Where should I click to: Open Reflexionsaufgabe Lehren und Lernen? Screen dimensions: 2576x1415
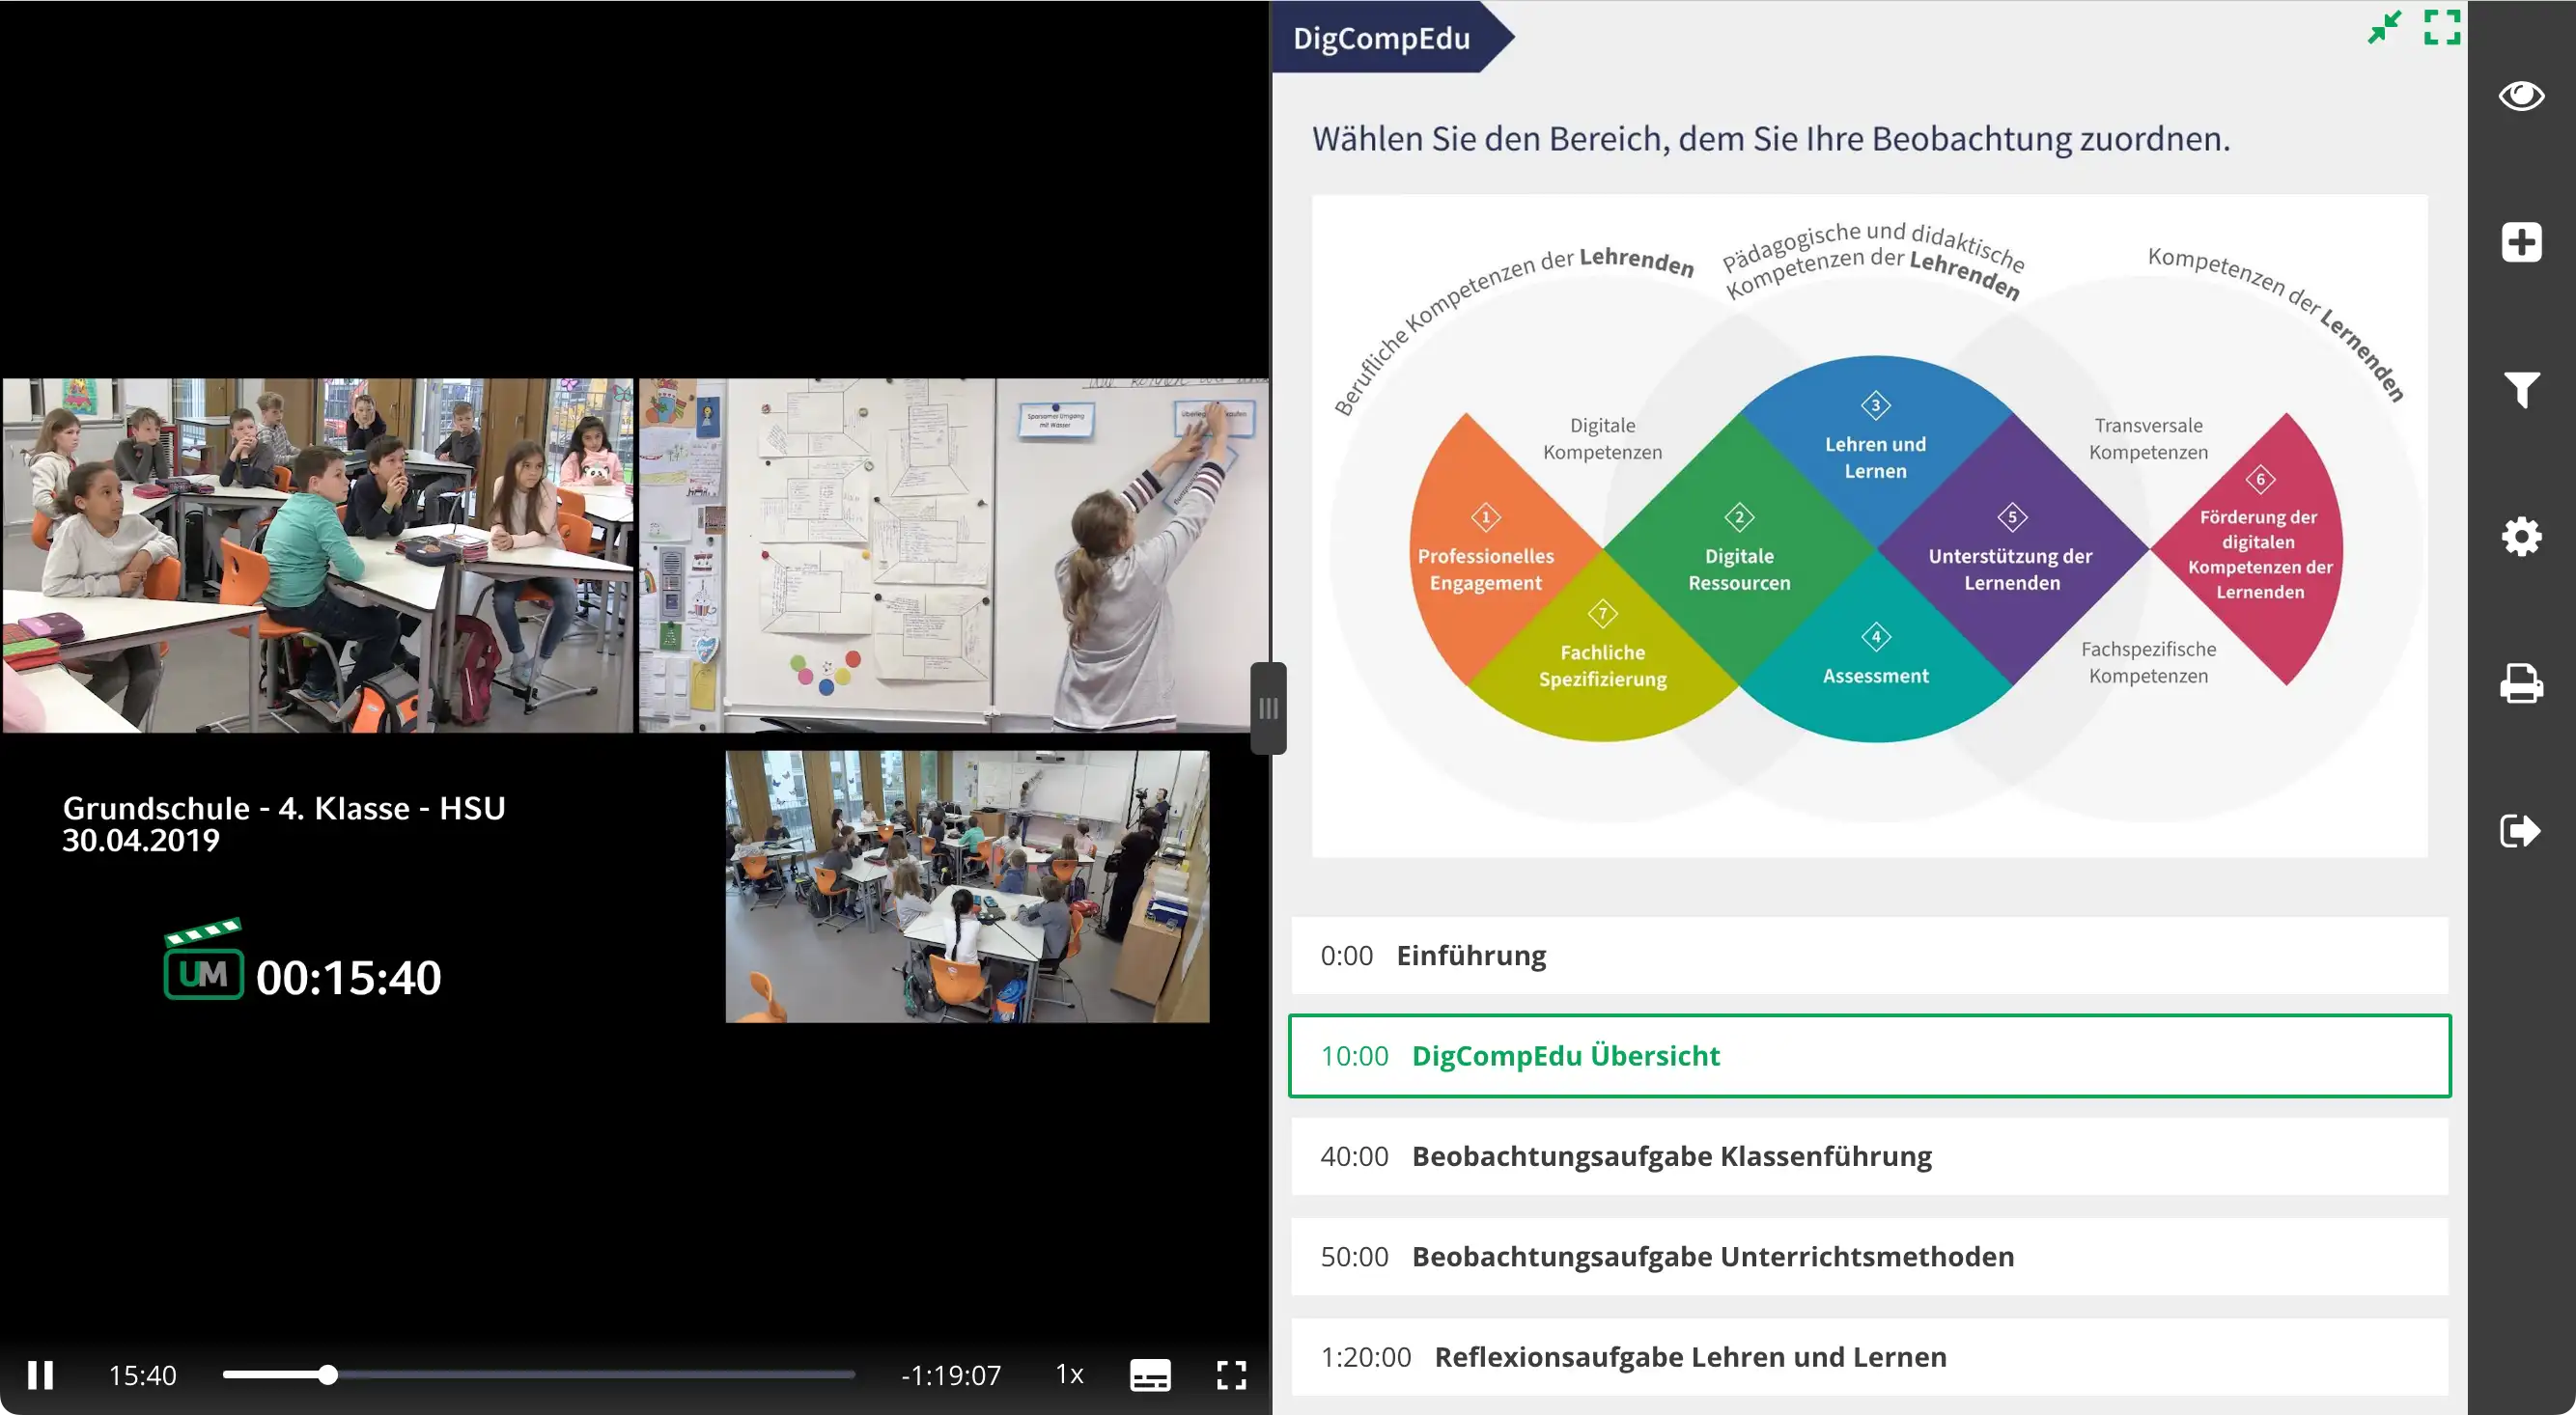[1868, 1357]
